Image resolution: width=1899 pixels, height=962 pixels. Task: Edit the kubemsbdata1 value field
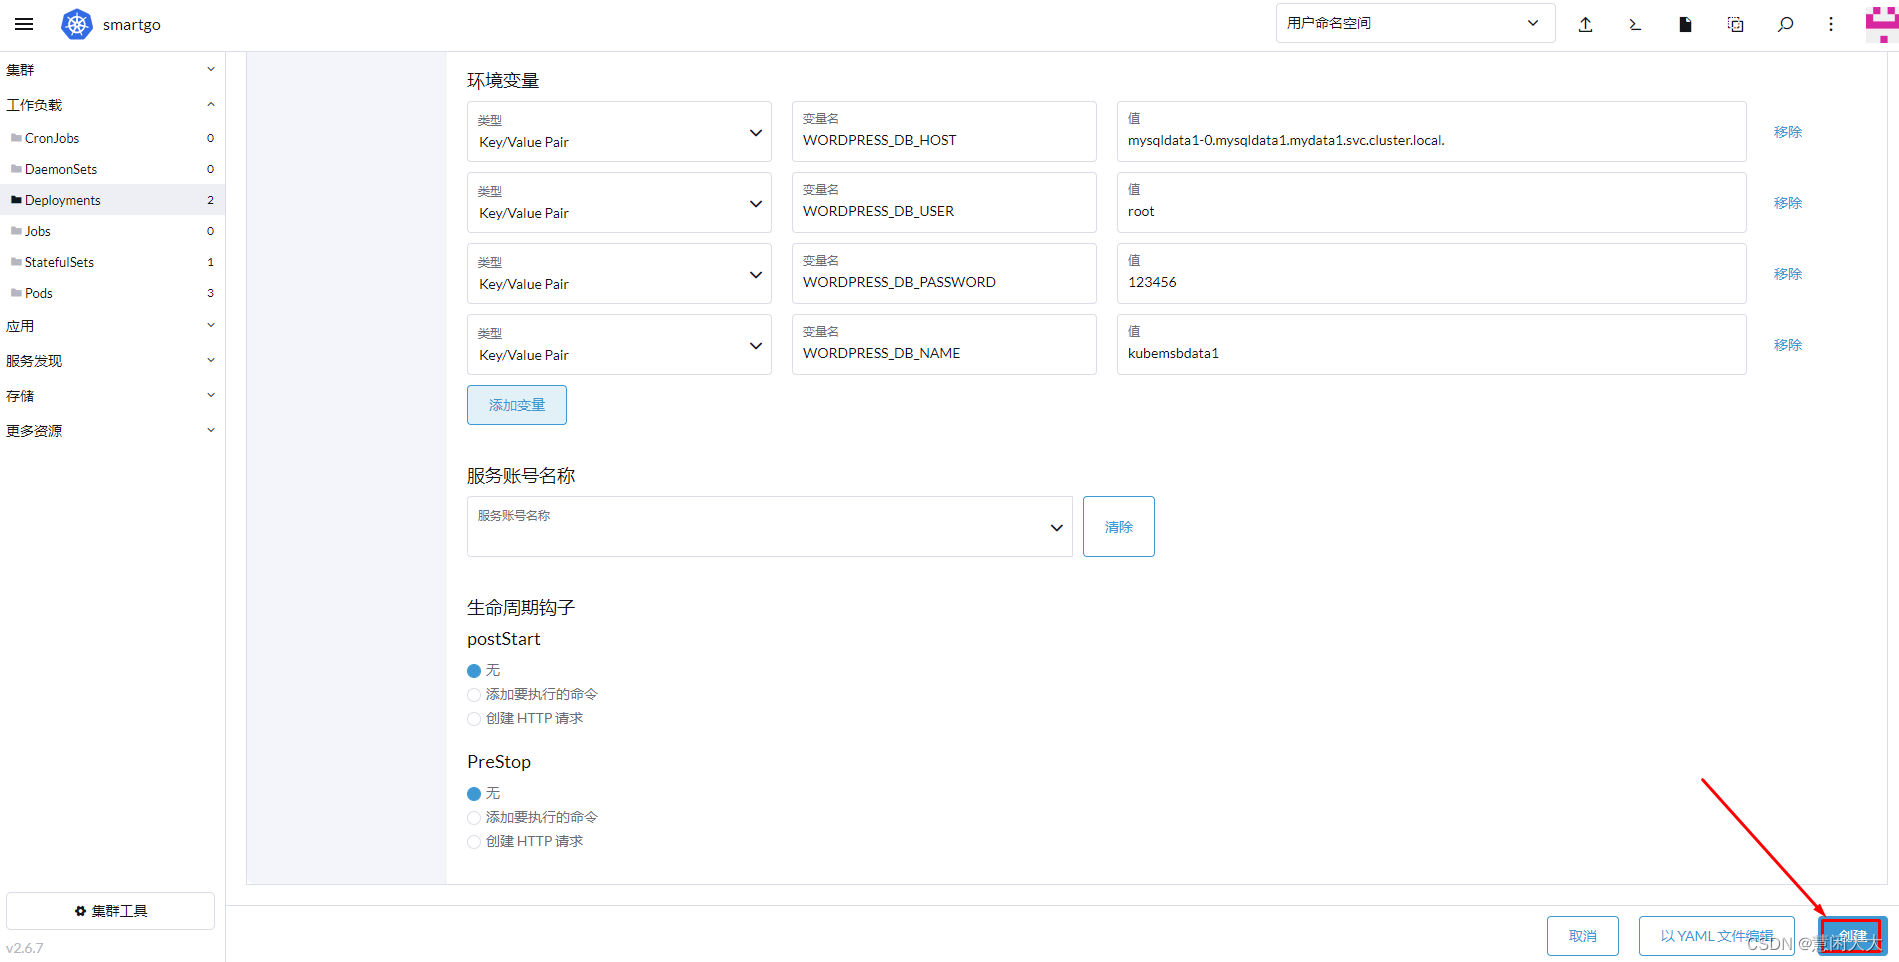[x=1432, y=344]
